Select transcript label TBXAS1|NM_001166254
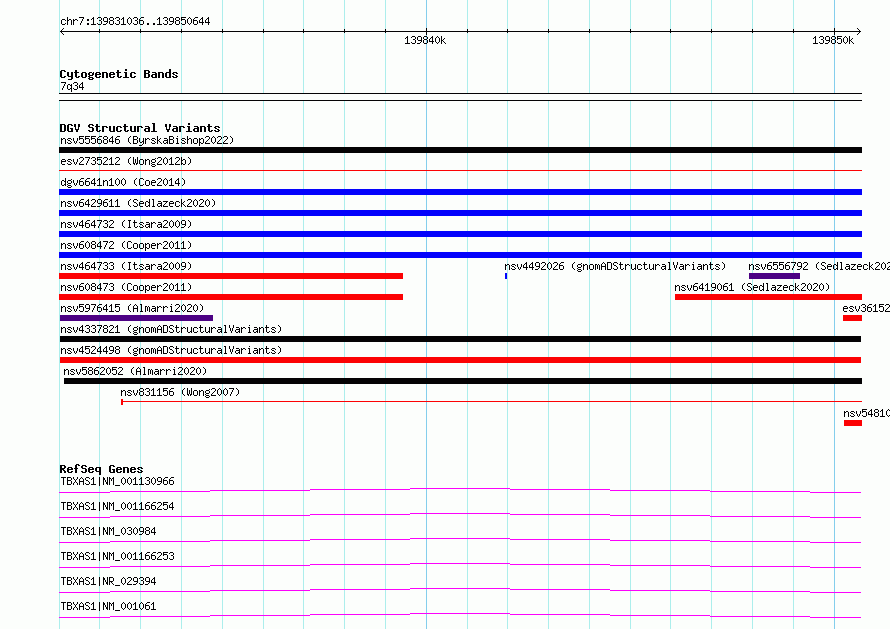 (117, 506)
